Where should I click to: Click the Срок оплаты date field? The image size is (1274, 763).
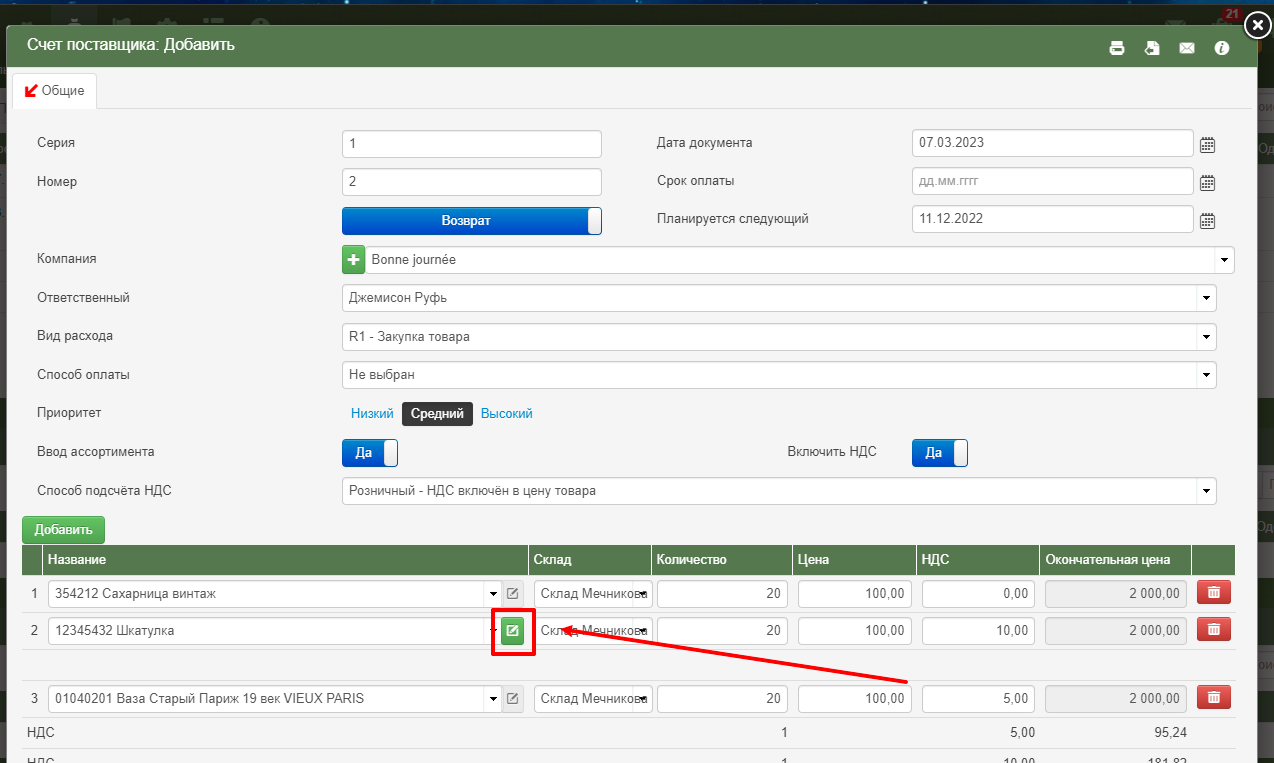coord(1053,181)
